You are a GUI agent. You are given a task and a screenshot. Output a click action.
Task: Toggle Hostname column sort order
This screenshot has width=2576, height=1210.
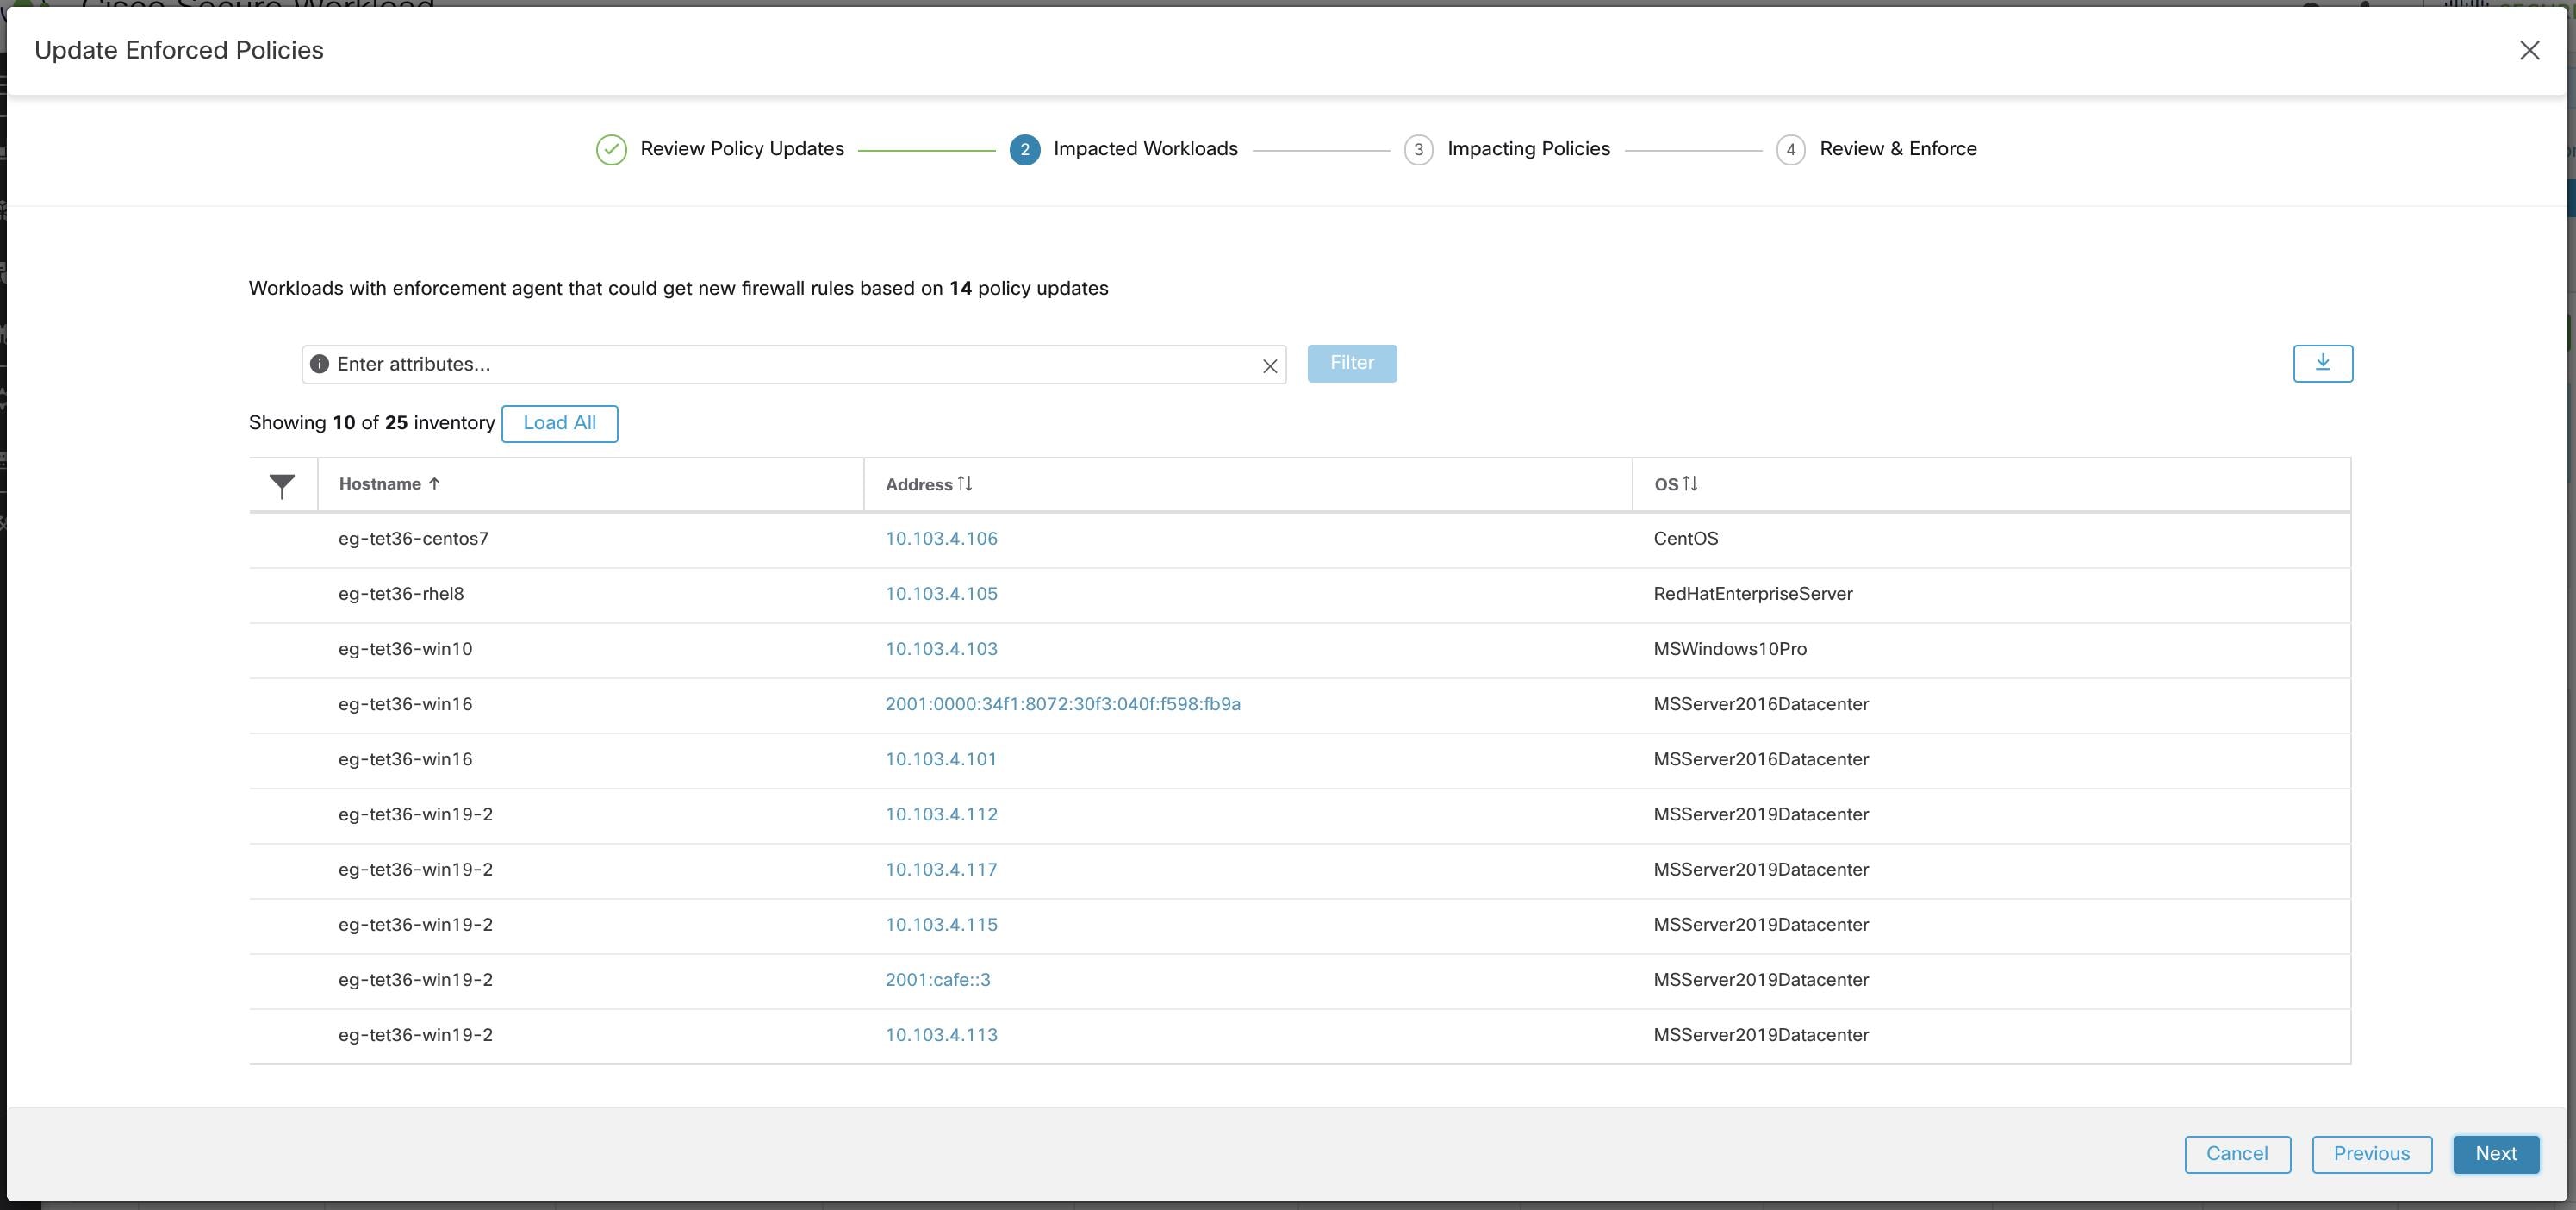389,483
